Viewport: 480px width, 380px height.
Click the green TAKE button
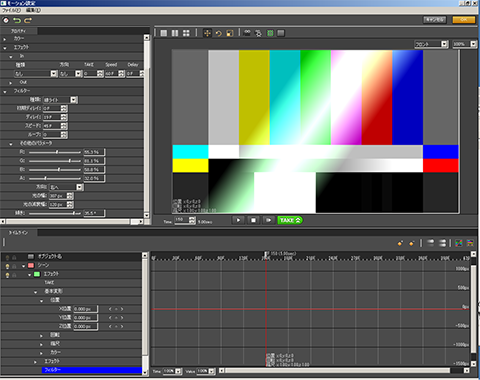coord(290,220)
